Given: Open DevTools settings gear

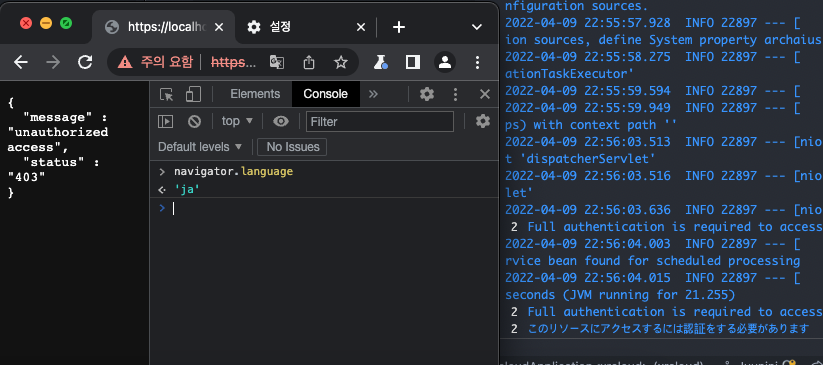Looking at the screenshot, I should click(427, 94).
